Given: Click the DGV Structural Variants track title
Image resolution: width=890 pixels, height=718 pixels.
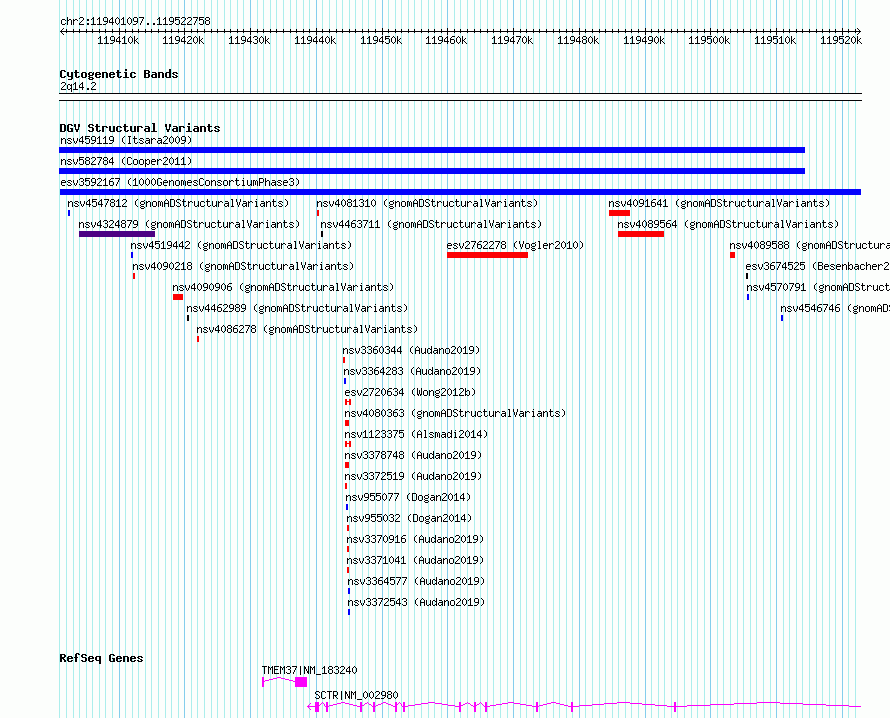Looking at the screenshot, I should pyautogui.click(x=140, y=128).
